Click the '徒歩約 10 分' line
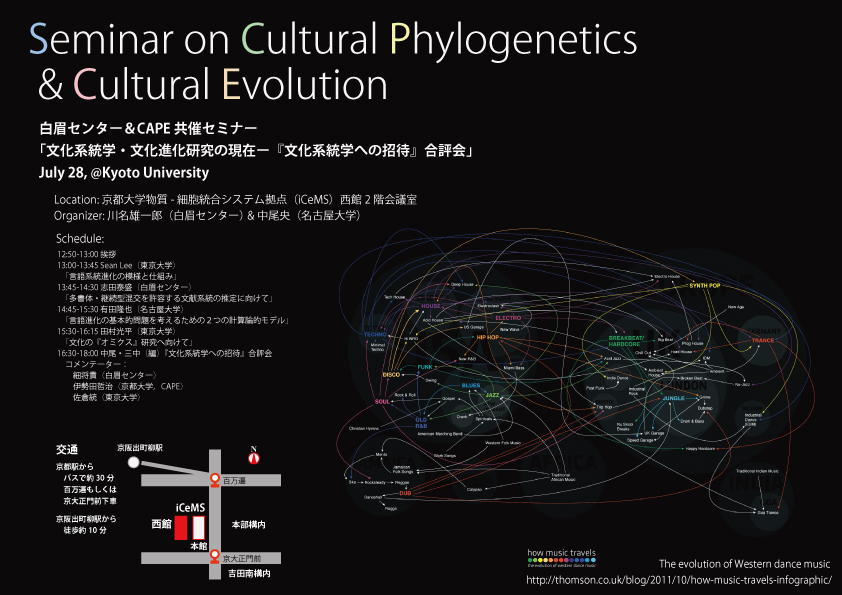842x595 pixels. point(85,530)
